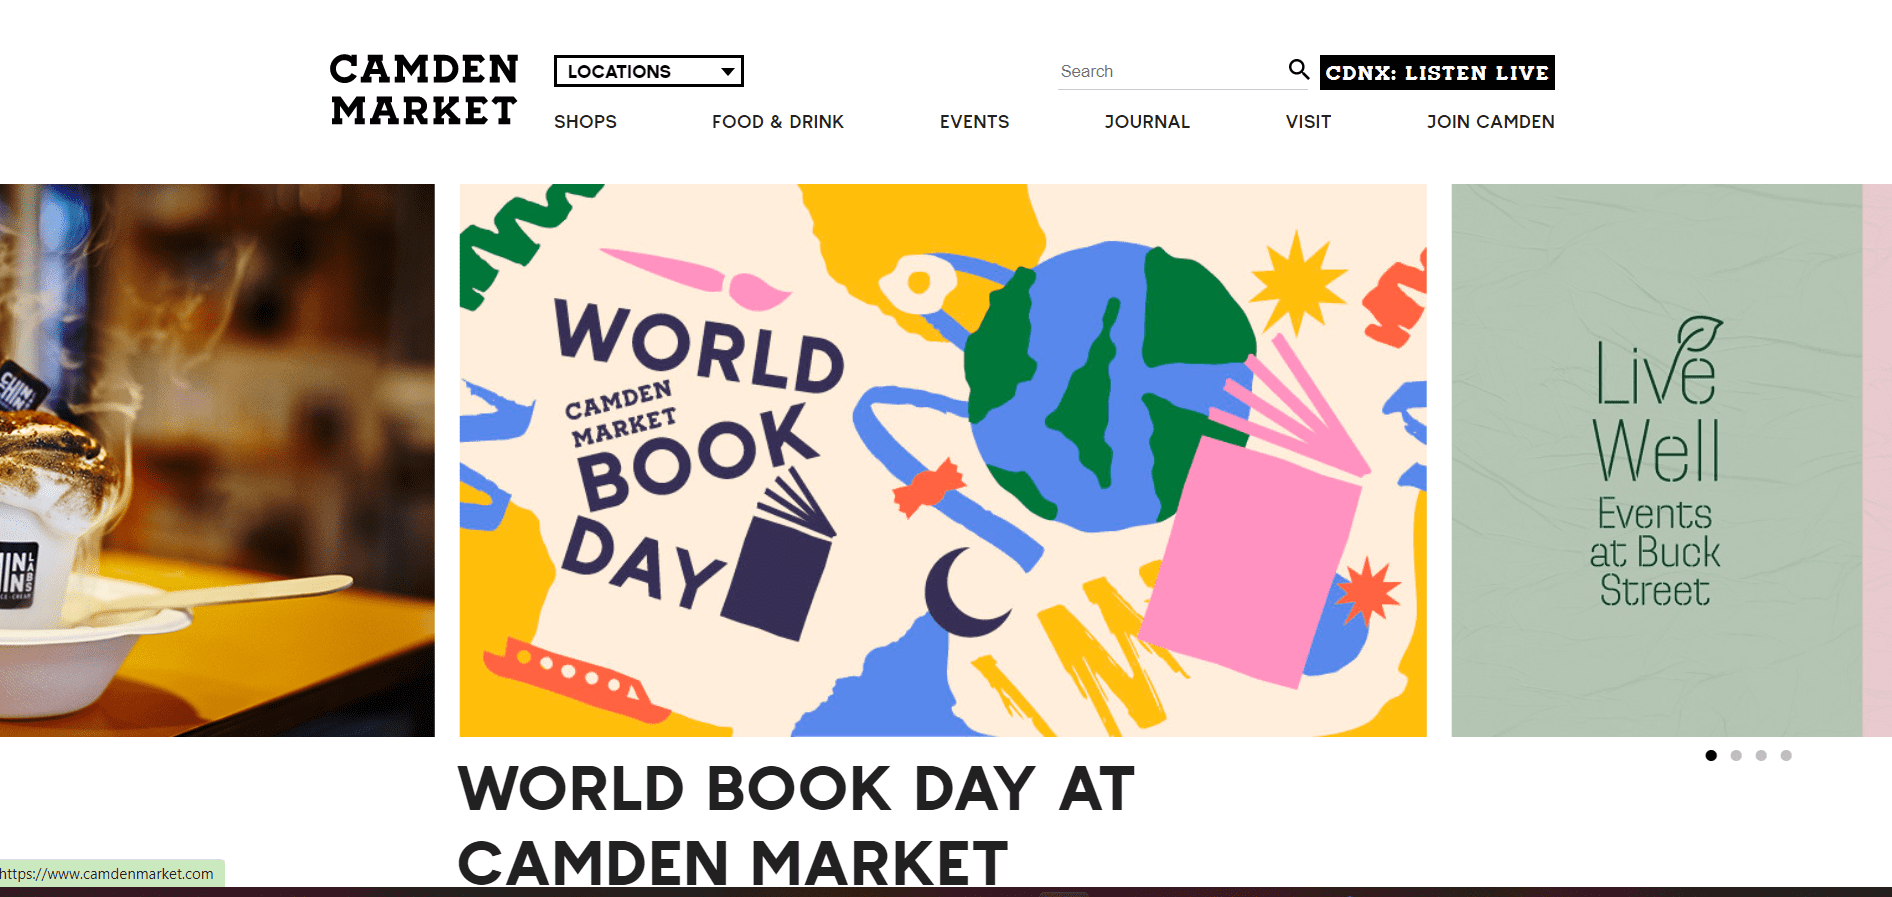The image size is (1892, 897).
Task: Click into the Search input field
Action: point(1170,72)
